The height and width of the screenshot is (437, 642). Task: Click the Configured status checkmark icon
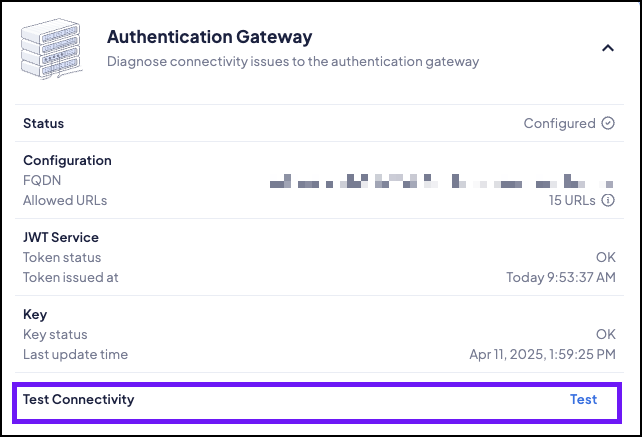[608, 124]
